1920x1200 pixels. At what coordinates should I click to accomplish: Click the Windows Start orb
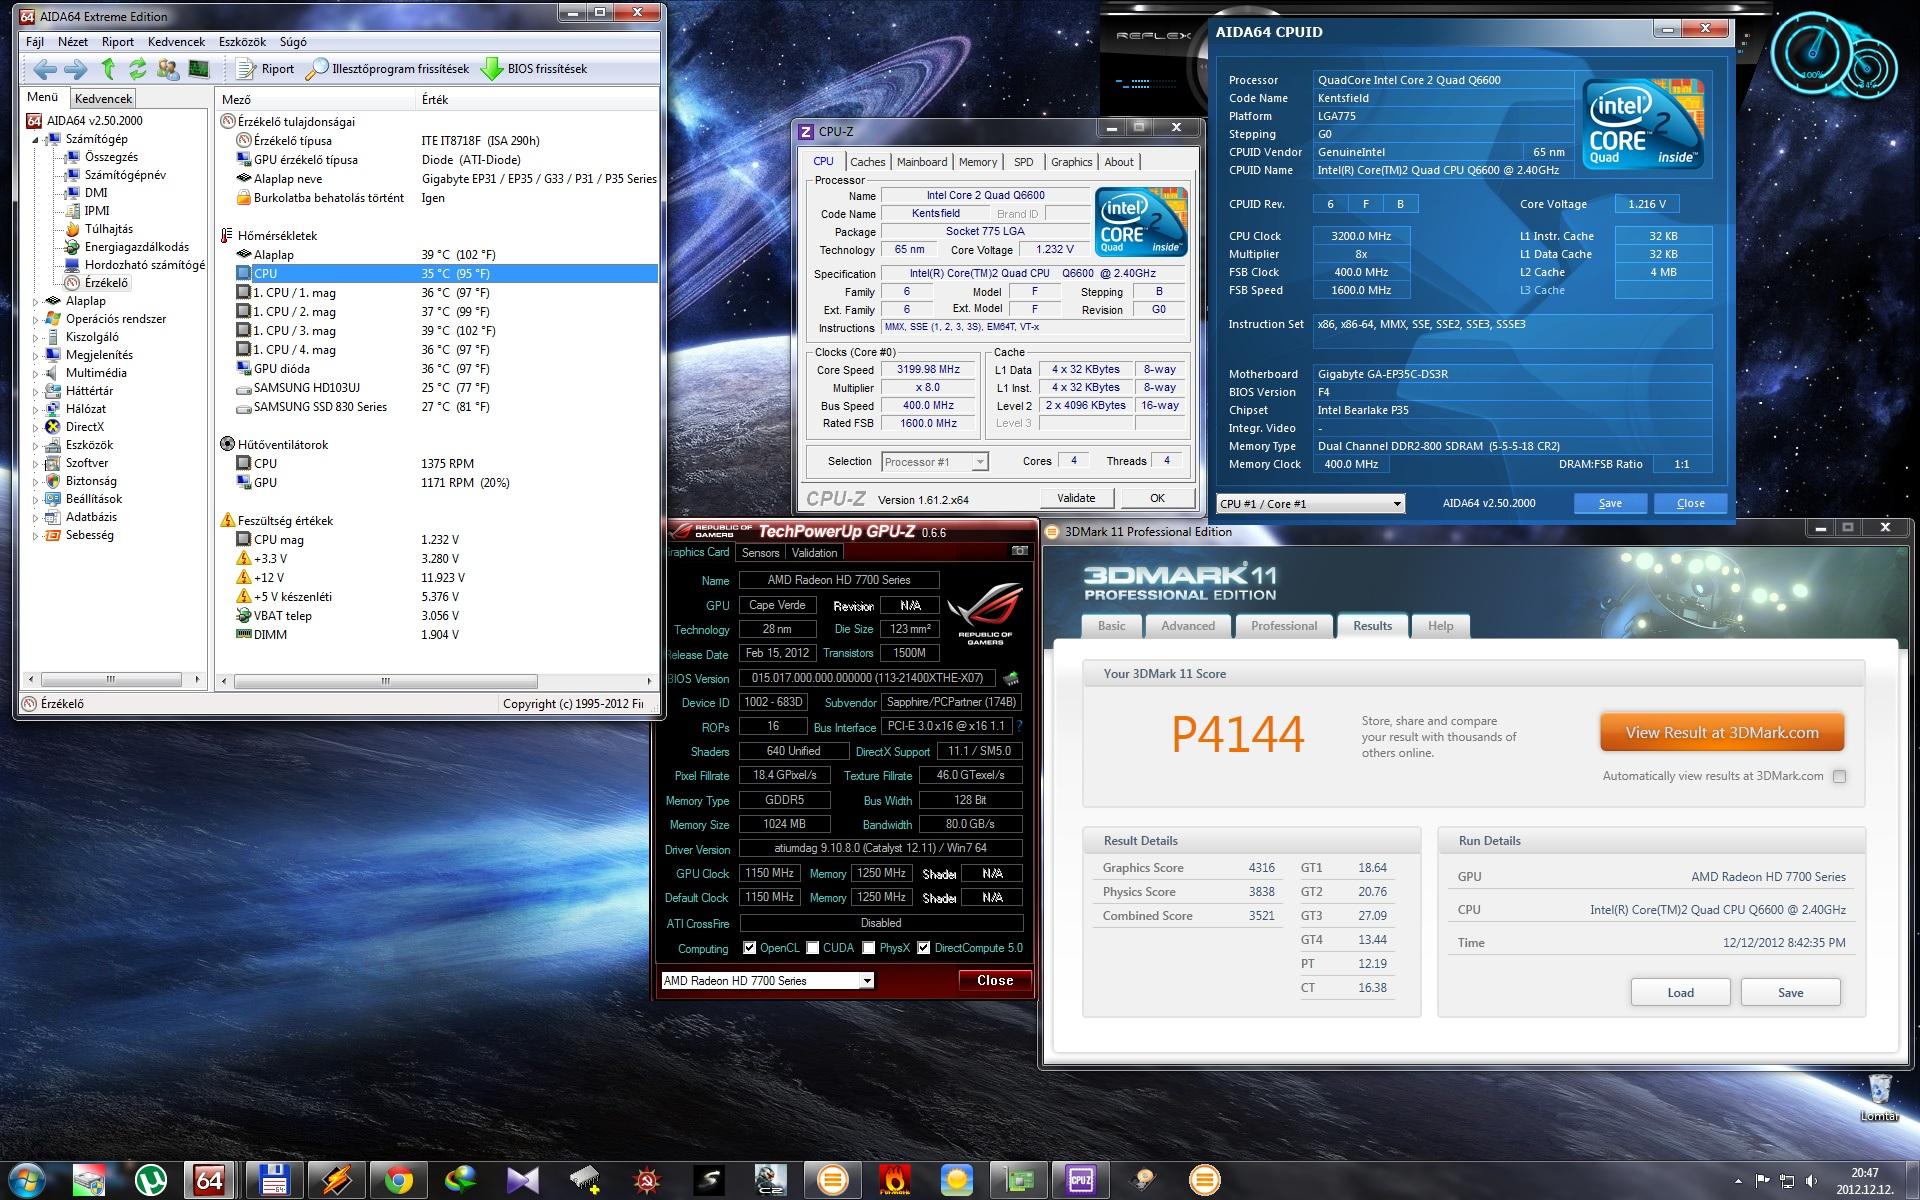(27, 1180)
